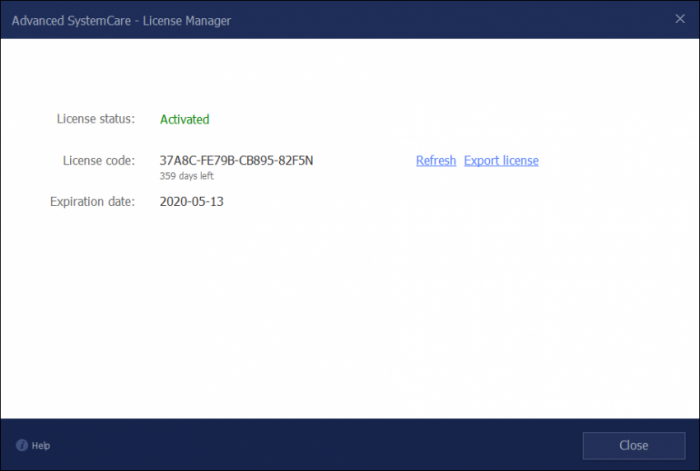The height and width of the screenshot is (471, 700).
Task: Close the License Manager window with X
Action: pyautogui.click(x=679, y=19)
